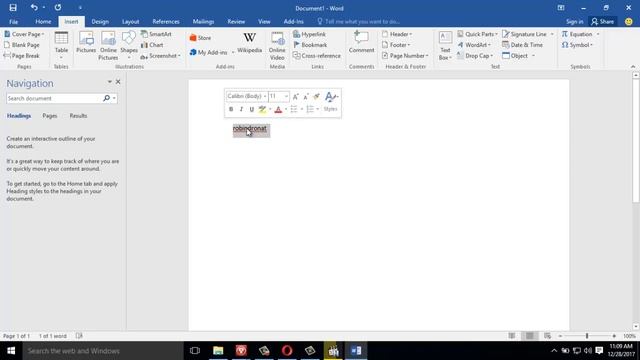This screenshot has height=360, width=640.
Task: Activate Format Painter in mini toolbar
Action: (x=316, y=96)
